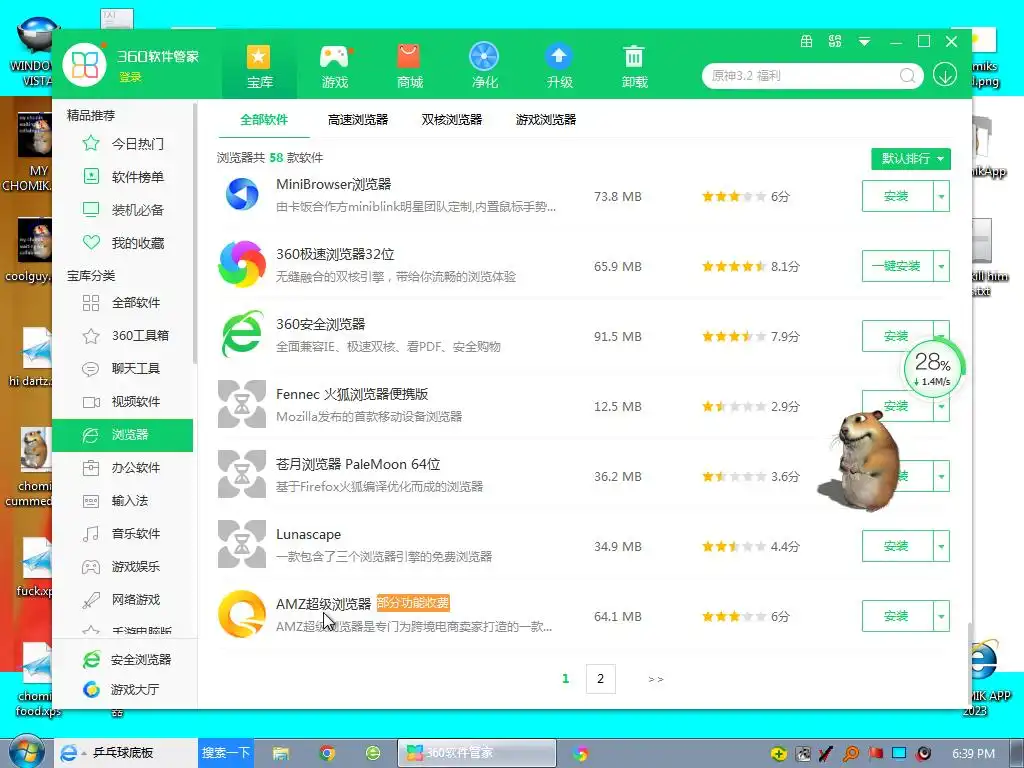Open 游戏大厅 shortcut at sidebar bottom
This screenshot has width=1024, height=768.
[121, 689]
